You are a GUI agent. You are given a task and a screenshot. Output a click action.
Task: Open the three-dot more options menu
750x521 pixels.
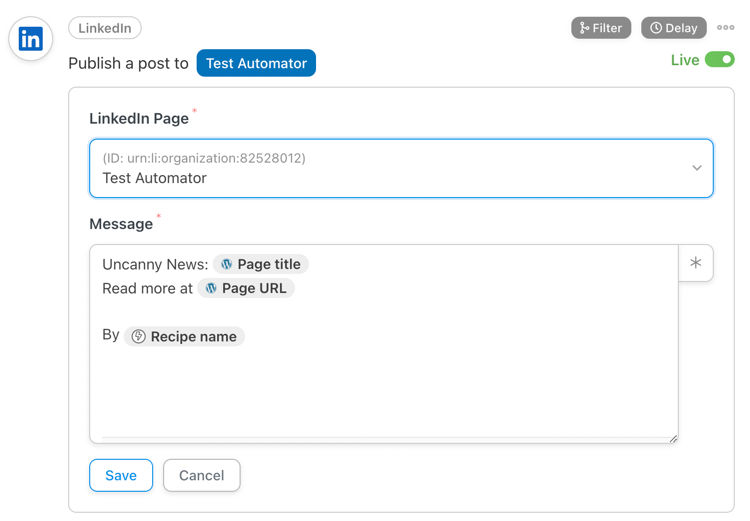coord(726,28)
